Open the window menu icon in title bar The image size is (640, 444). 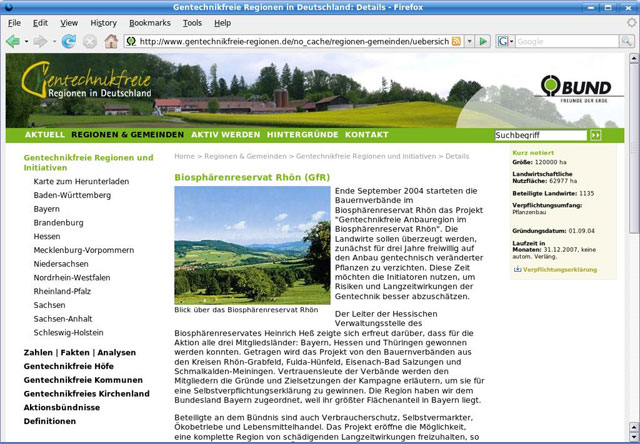7,7
